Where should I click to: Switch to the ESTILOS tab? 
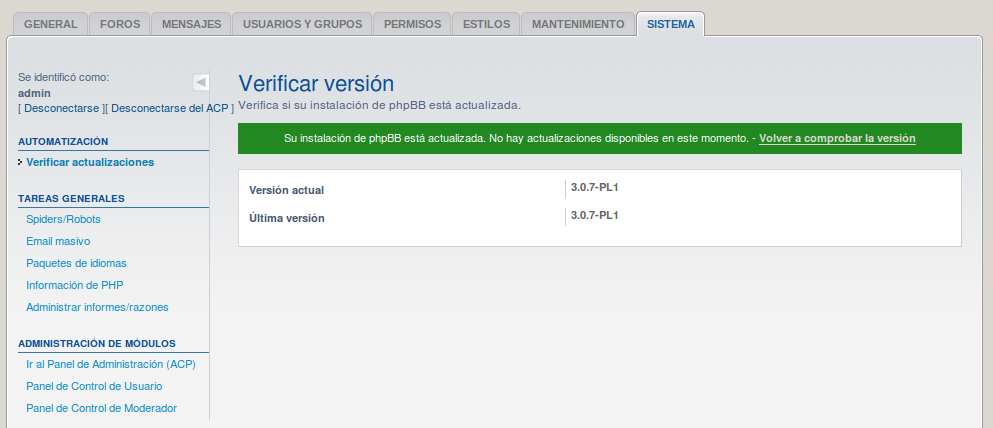486,24
